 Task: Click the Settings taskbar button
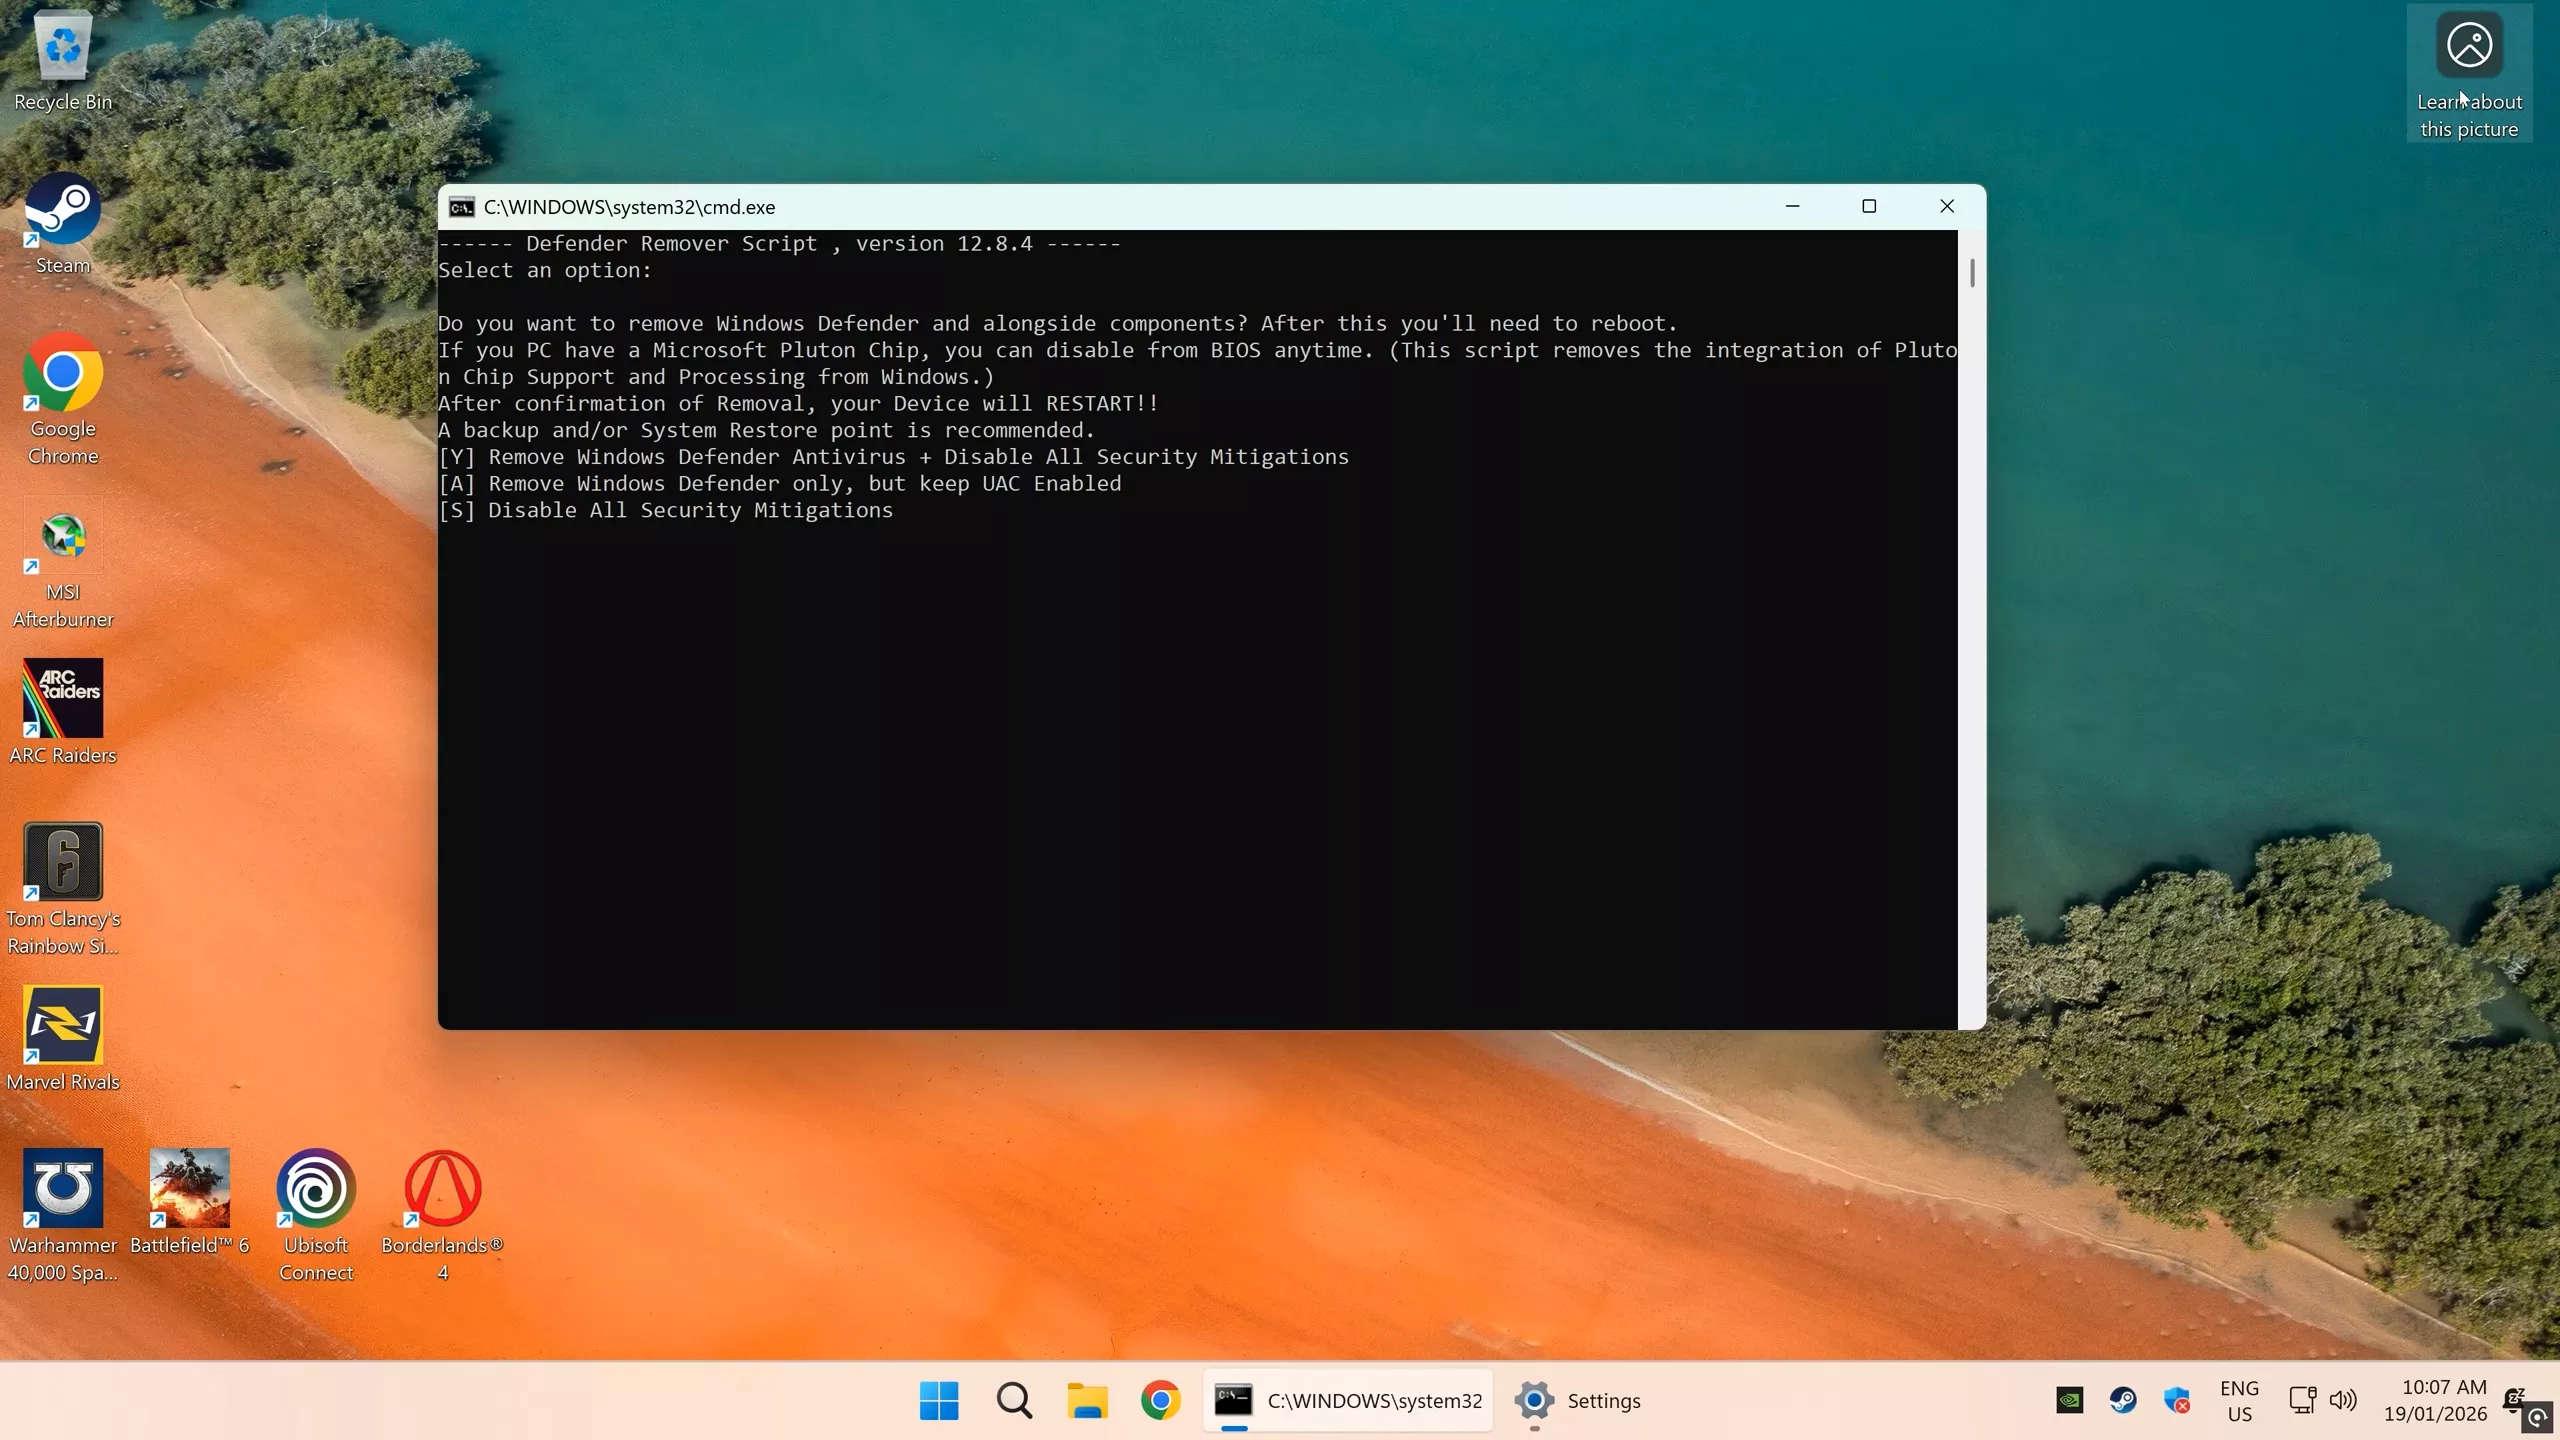[1578, 1400]
